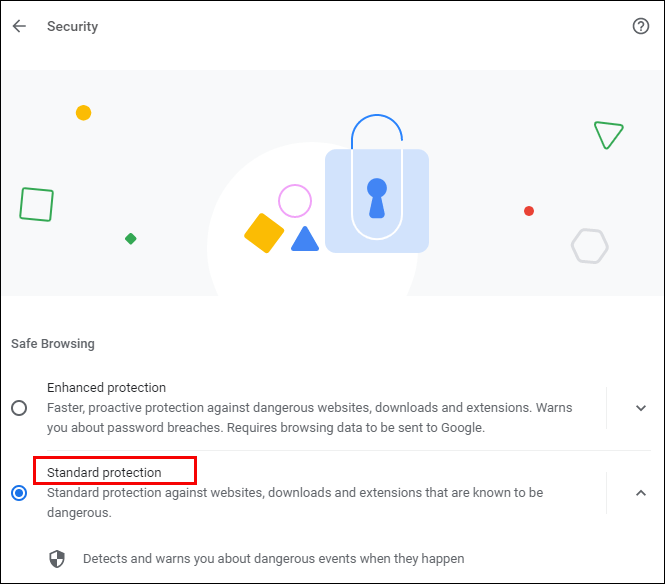Screen dimensions: 665x584
Task: Select the Standard protection radio button
Action: (19, 493)
